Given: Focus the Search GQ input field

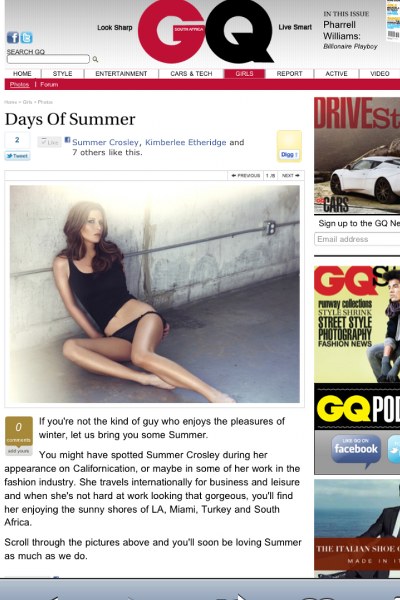Looking at the screenshot, I should (48, 59).
